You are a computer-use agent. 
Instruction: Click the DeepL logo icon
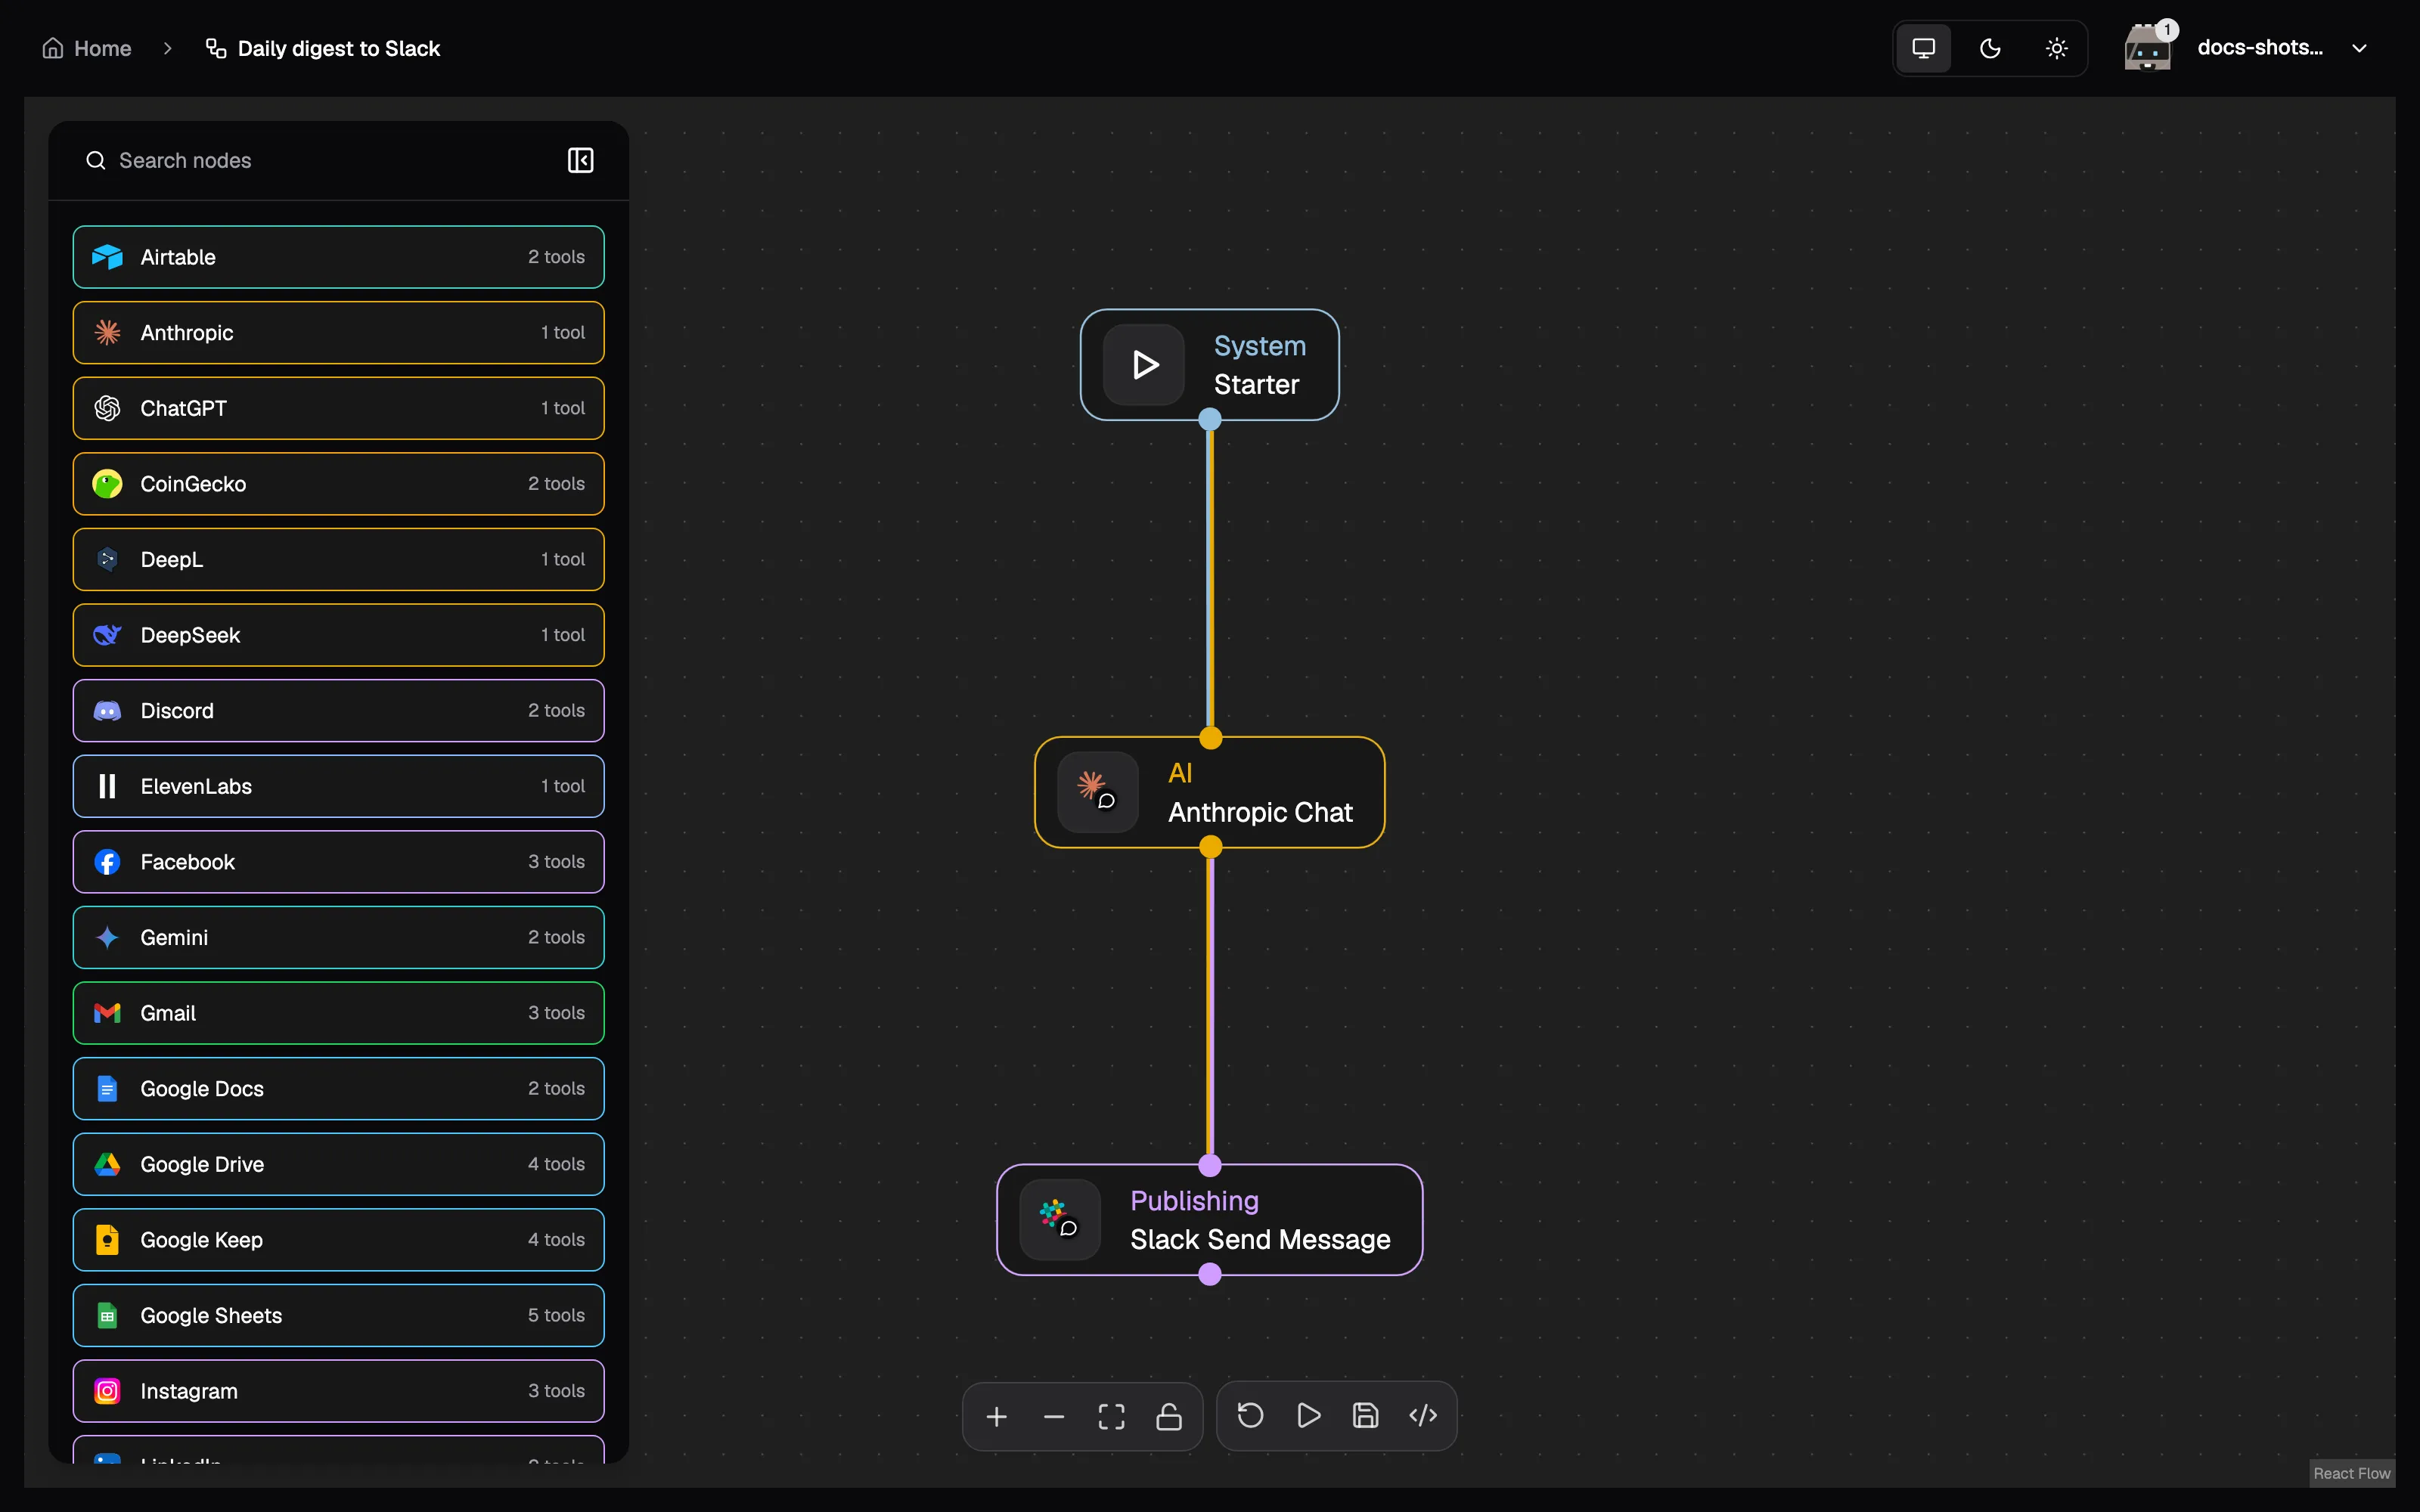click(x=107, y=559)
